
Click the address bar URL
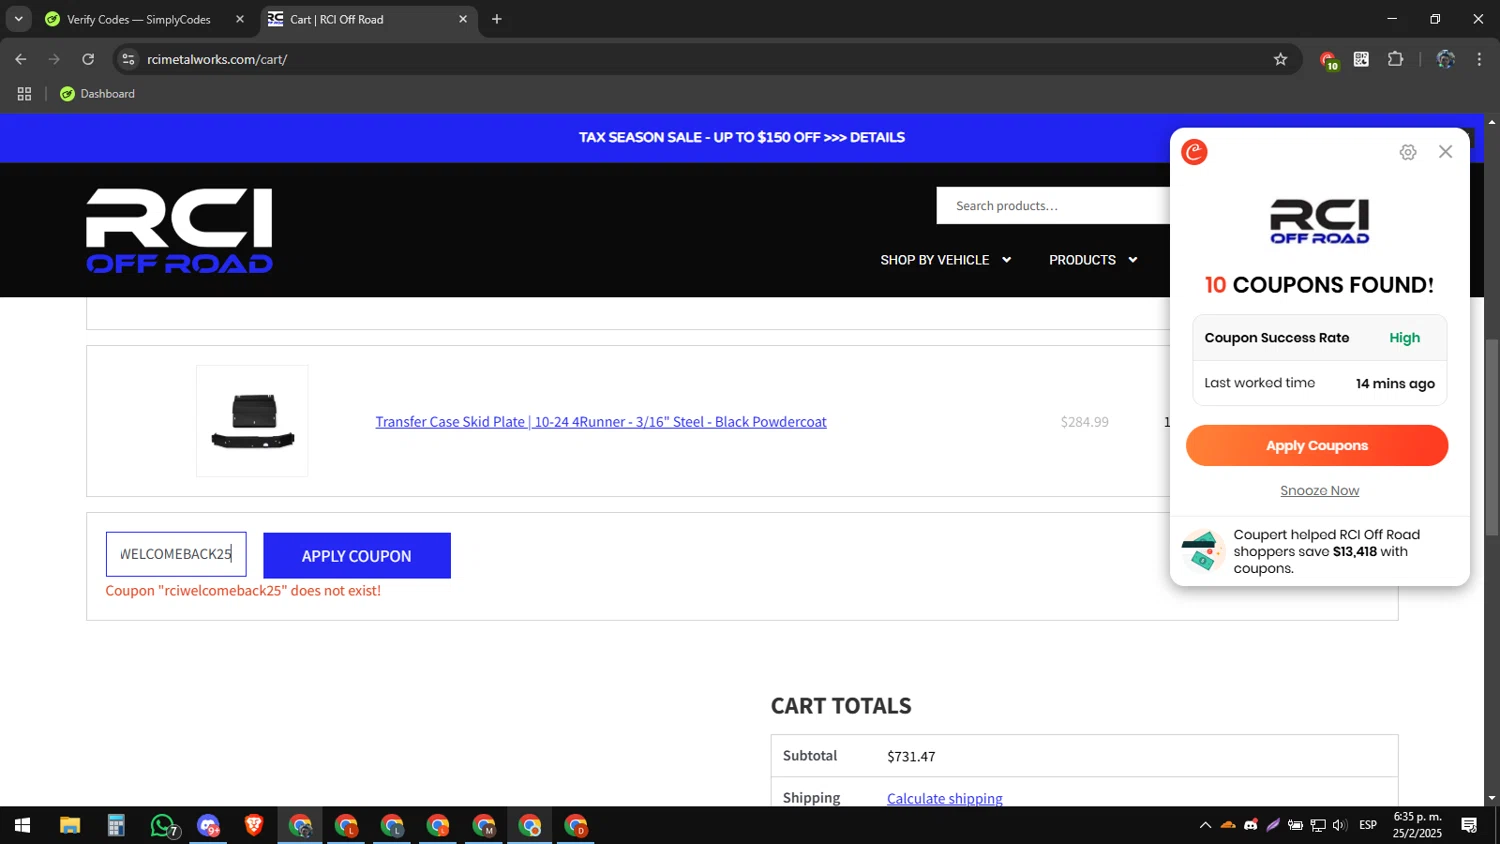[217, 59]
